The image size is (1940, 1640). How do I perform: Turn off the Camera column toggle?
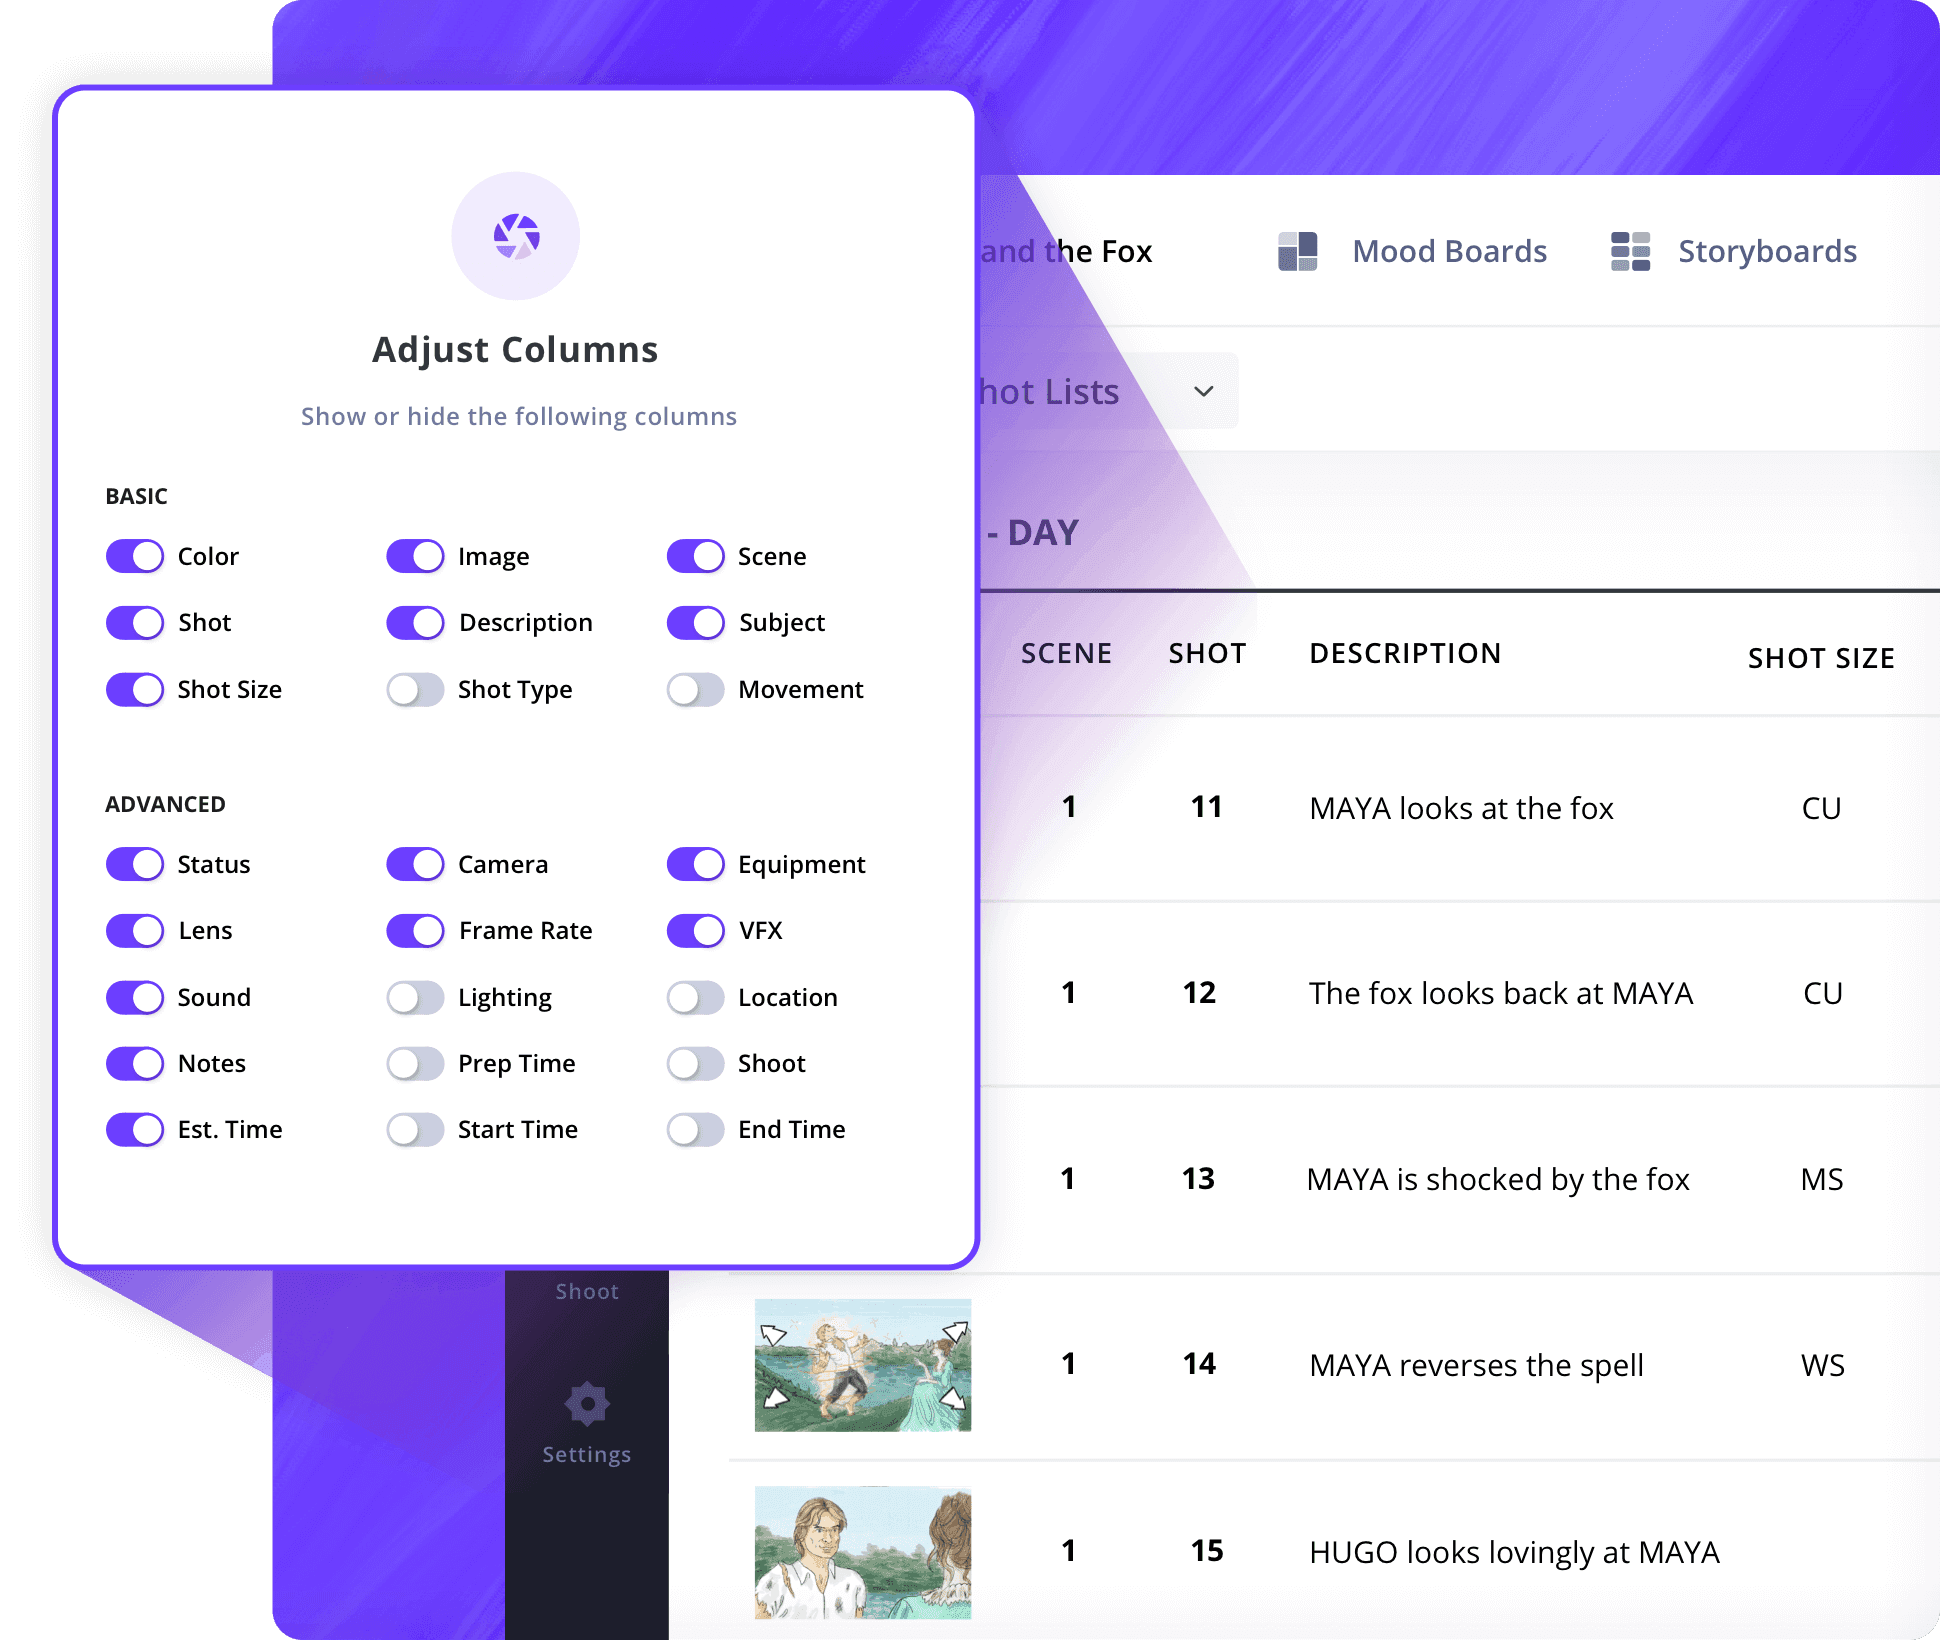tap(415, 864)
